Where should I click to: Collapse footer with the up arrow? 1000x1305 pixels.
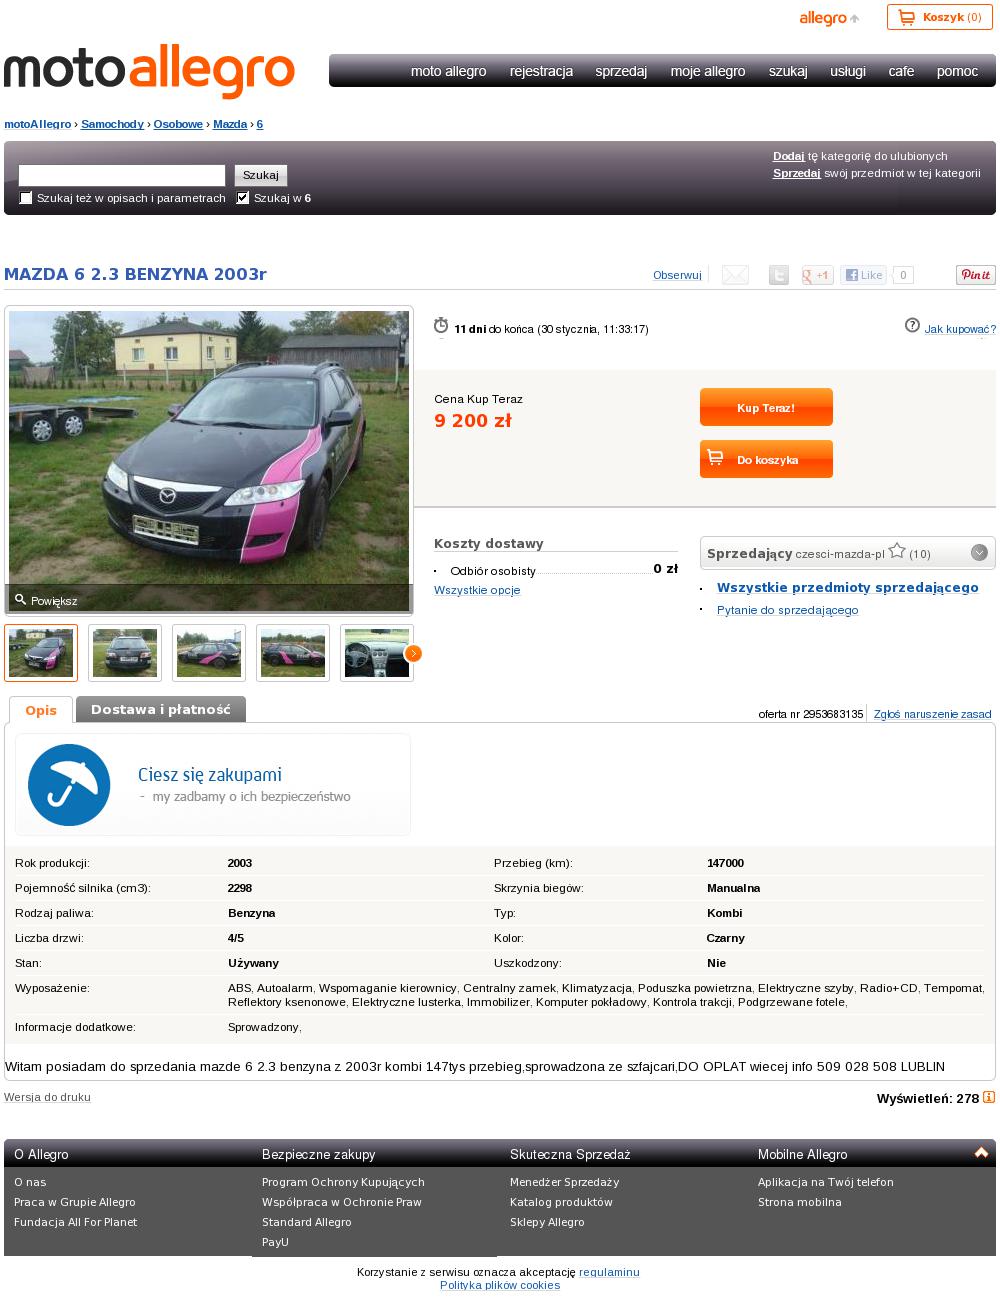982,1153
